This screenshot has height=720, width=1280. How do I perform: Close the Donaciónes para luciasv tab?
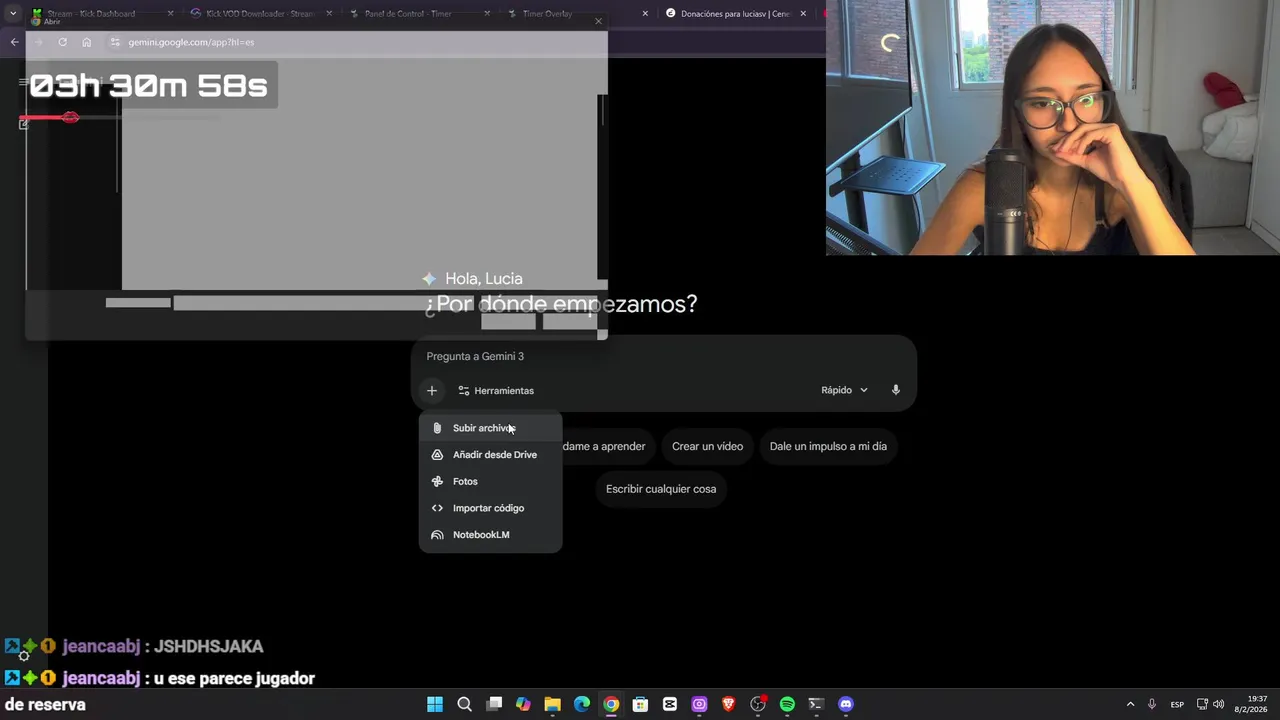coord(803,14)
